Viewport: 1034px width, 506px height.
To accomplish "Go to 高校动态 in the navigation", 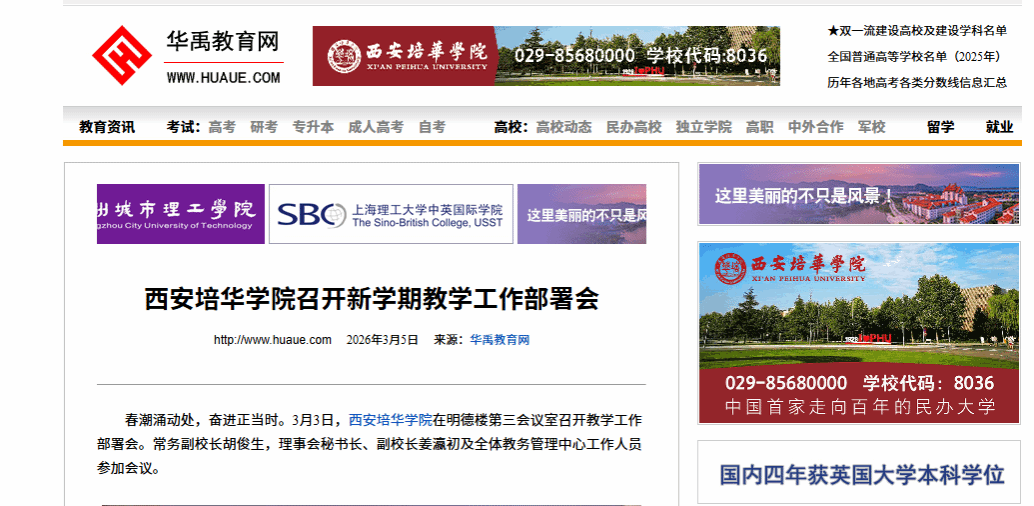I will 564,127.
